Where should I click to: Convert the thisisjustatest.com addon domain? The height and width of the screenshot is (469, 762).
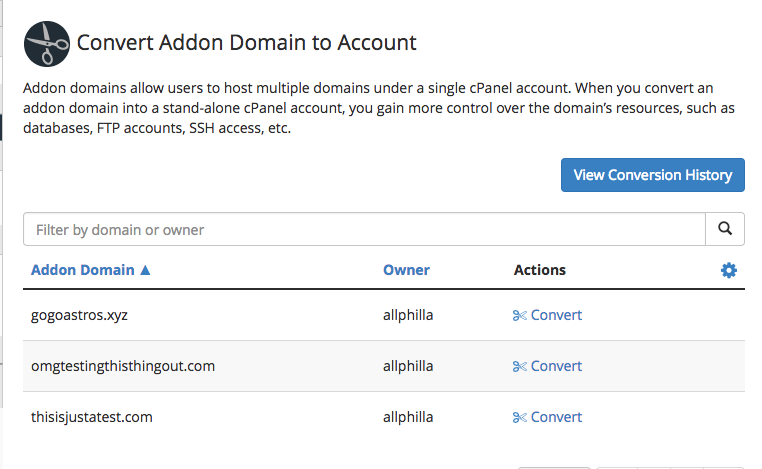pos(556,417)
